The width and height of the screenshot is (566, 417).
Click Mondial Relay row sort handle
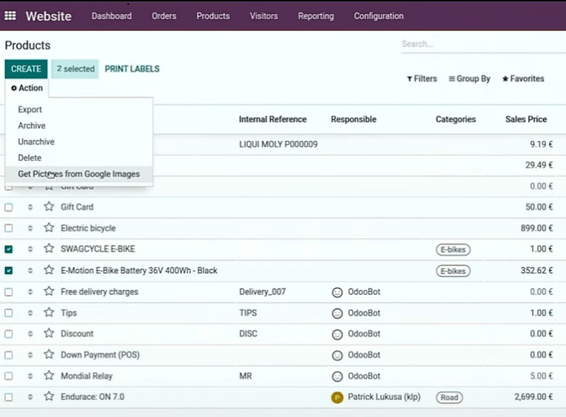30,376
